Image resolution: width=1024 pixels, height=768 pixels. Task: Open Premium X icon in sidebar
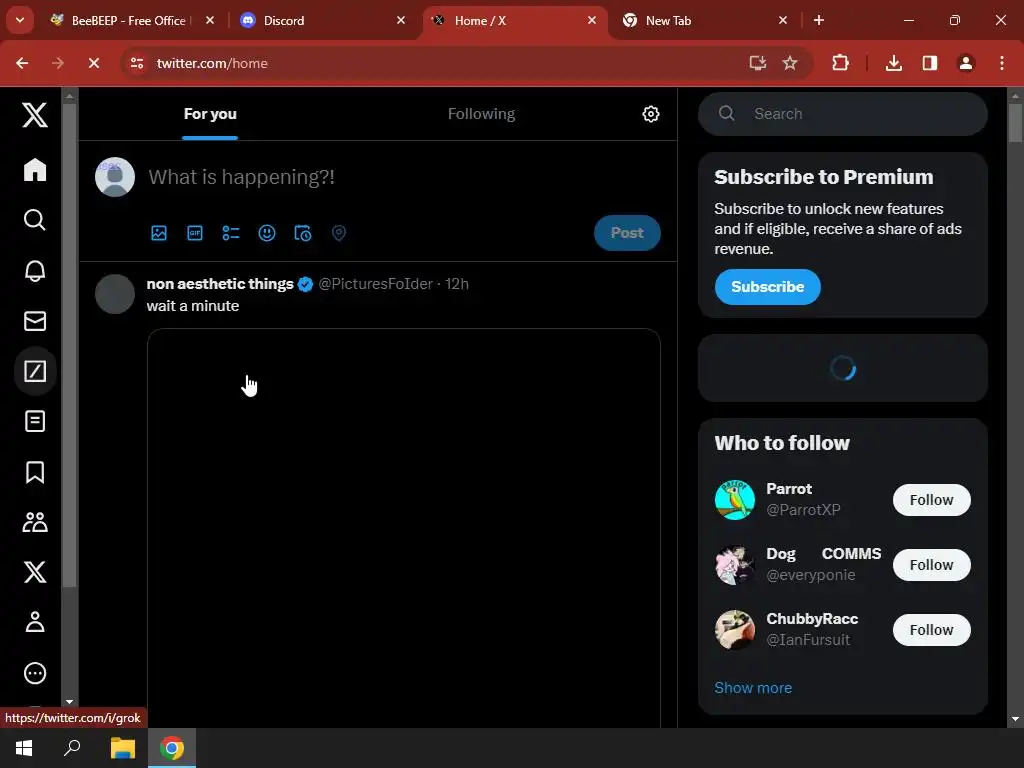(35, 572)
